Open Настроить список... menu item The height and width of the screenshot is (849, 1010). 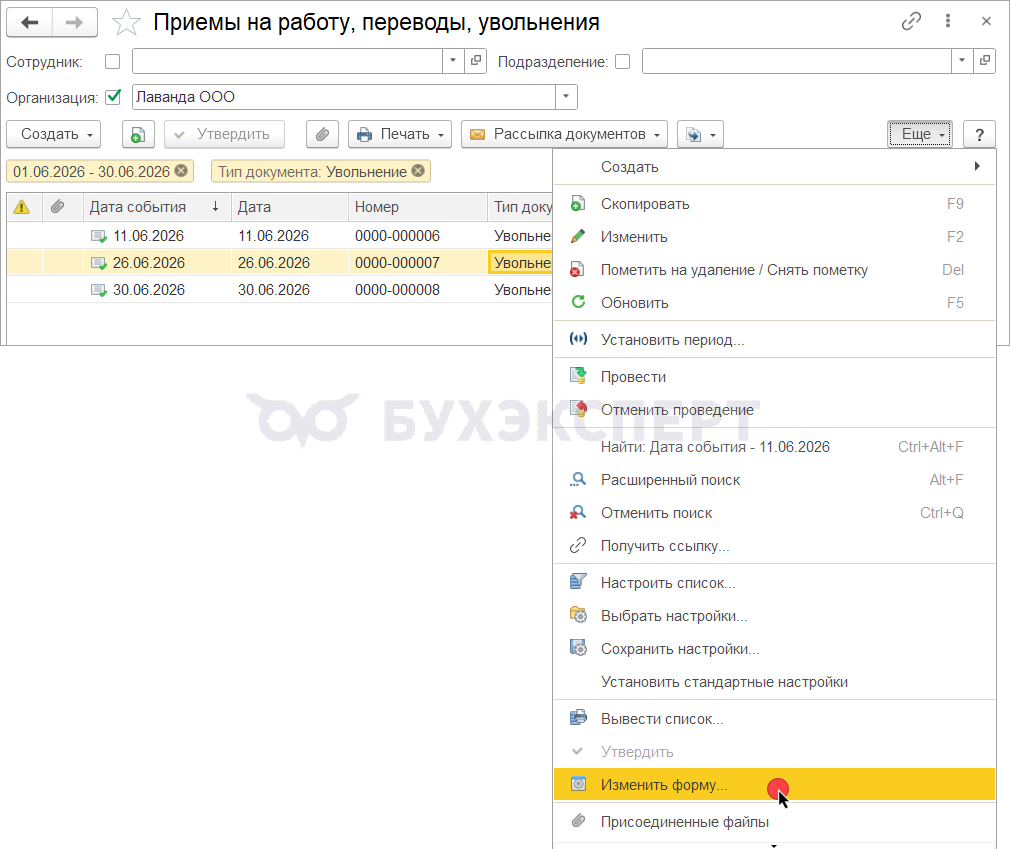pyautogui.click(x=774, y=583)
